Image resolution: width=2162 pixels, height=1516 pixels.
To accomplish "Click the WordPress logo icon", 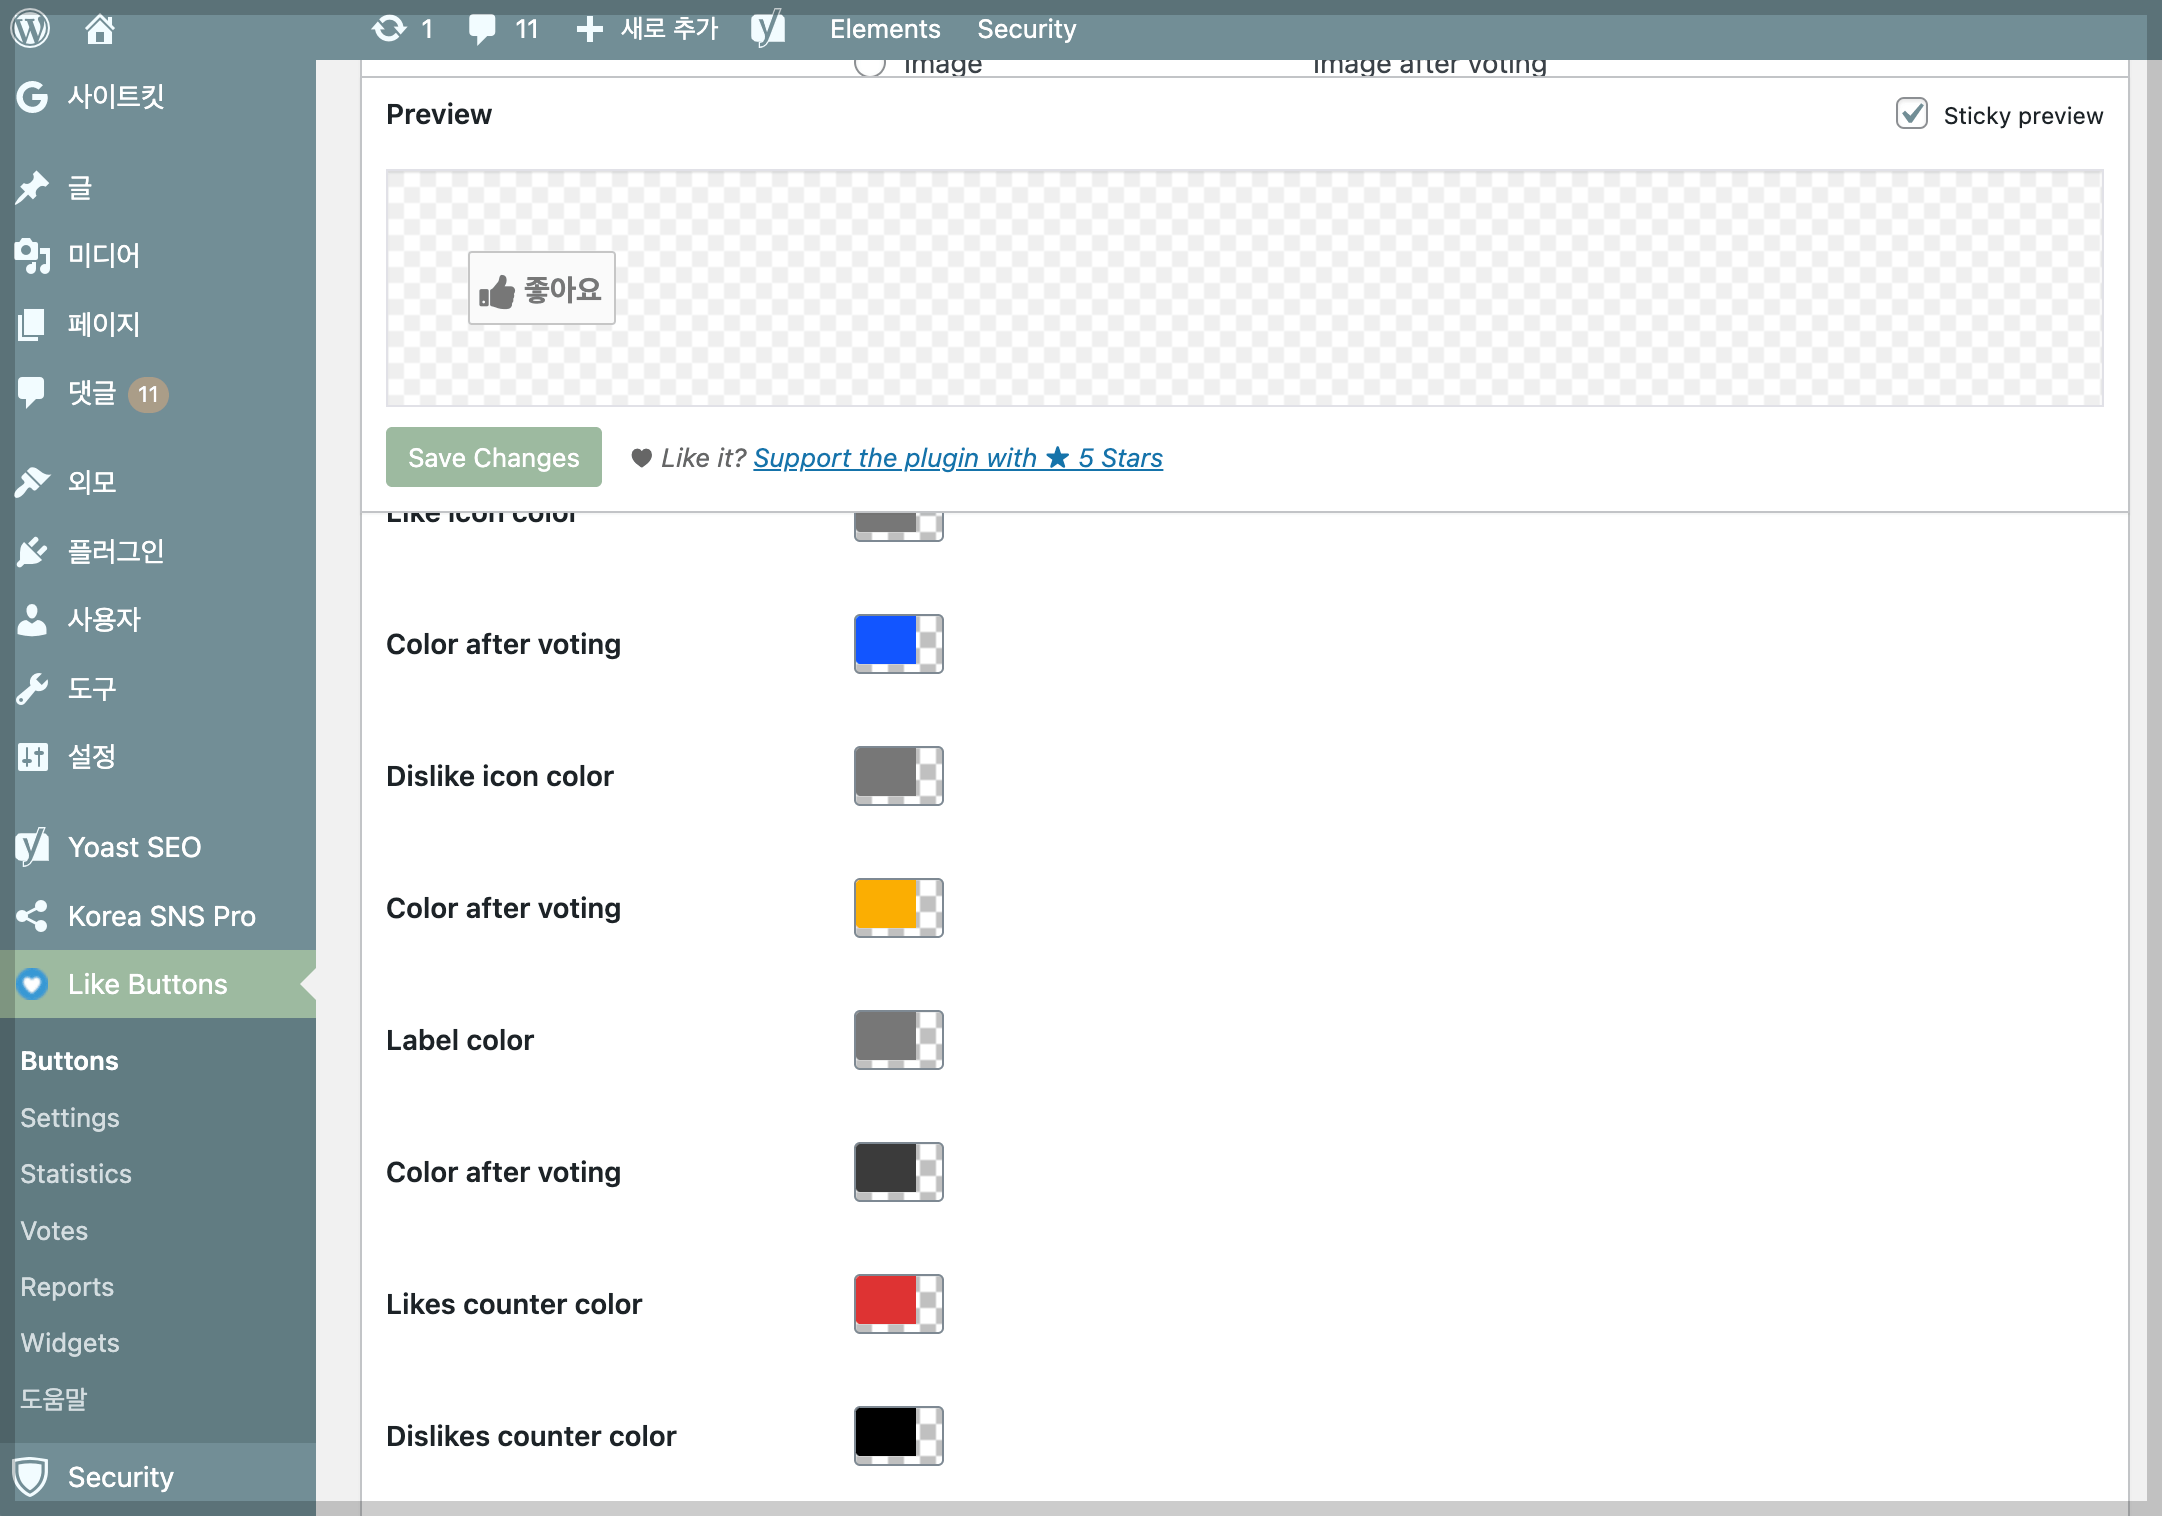I will [30, 28].
